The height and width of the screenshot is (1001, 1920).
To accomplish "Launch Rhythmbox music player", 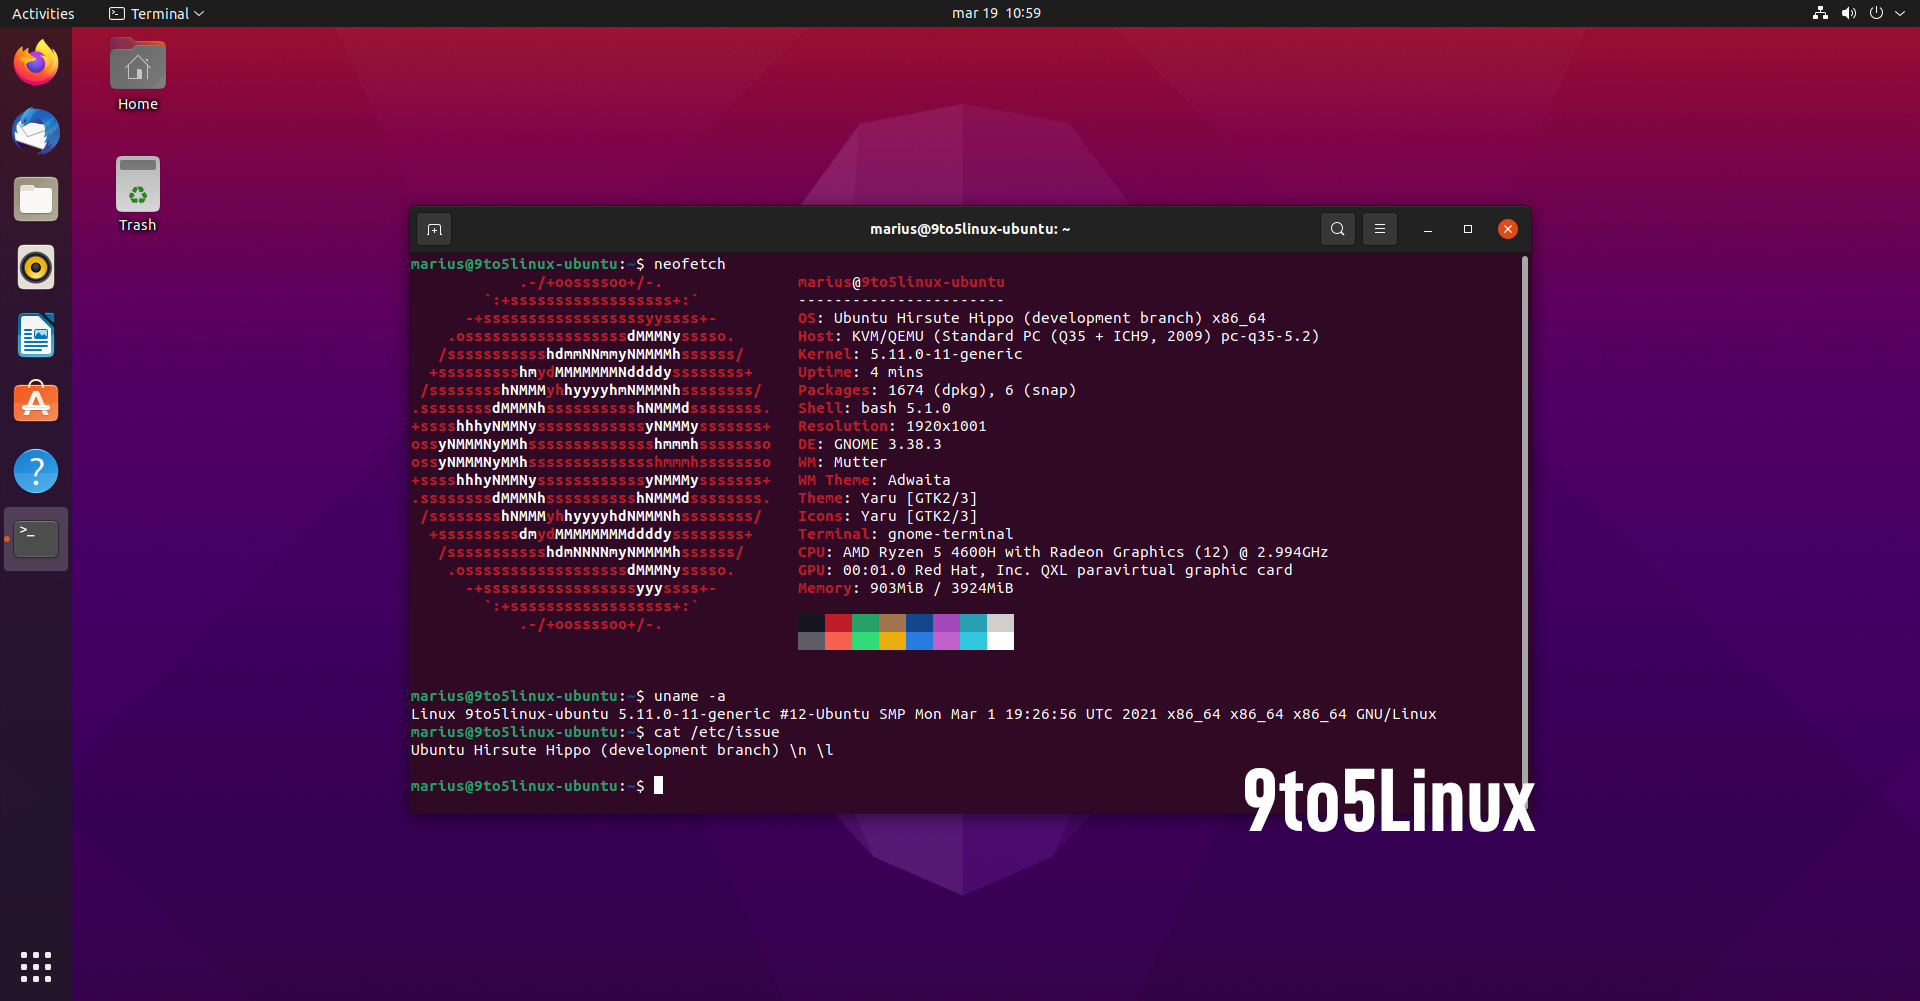I will click(36, 267).
